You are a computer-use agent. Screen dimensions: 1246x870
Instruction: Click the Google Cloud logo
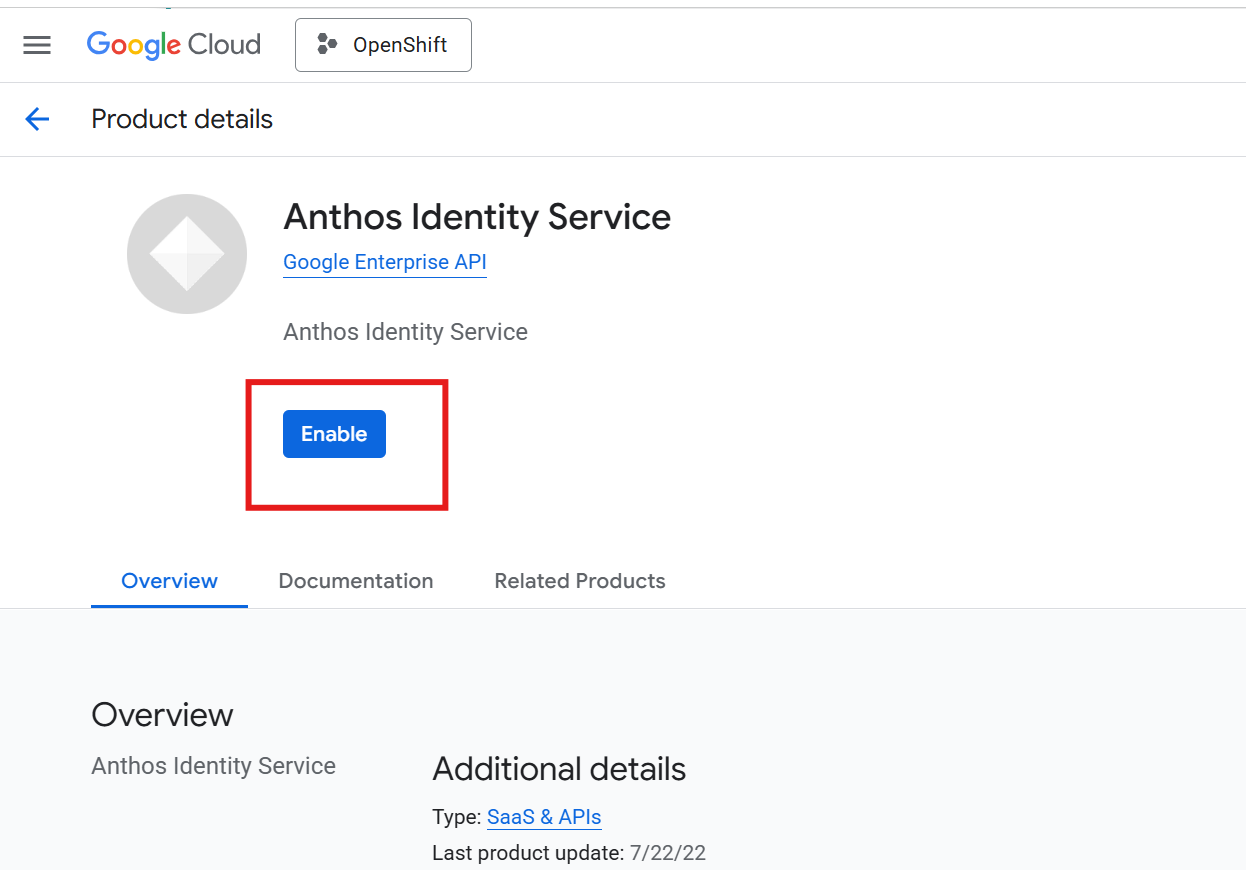pos(174,45)
